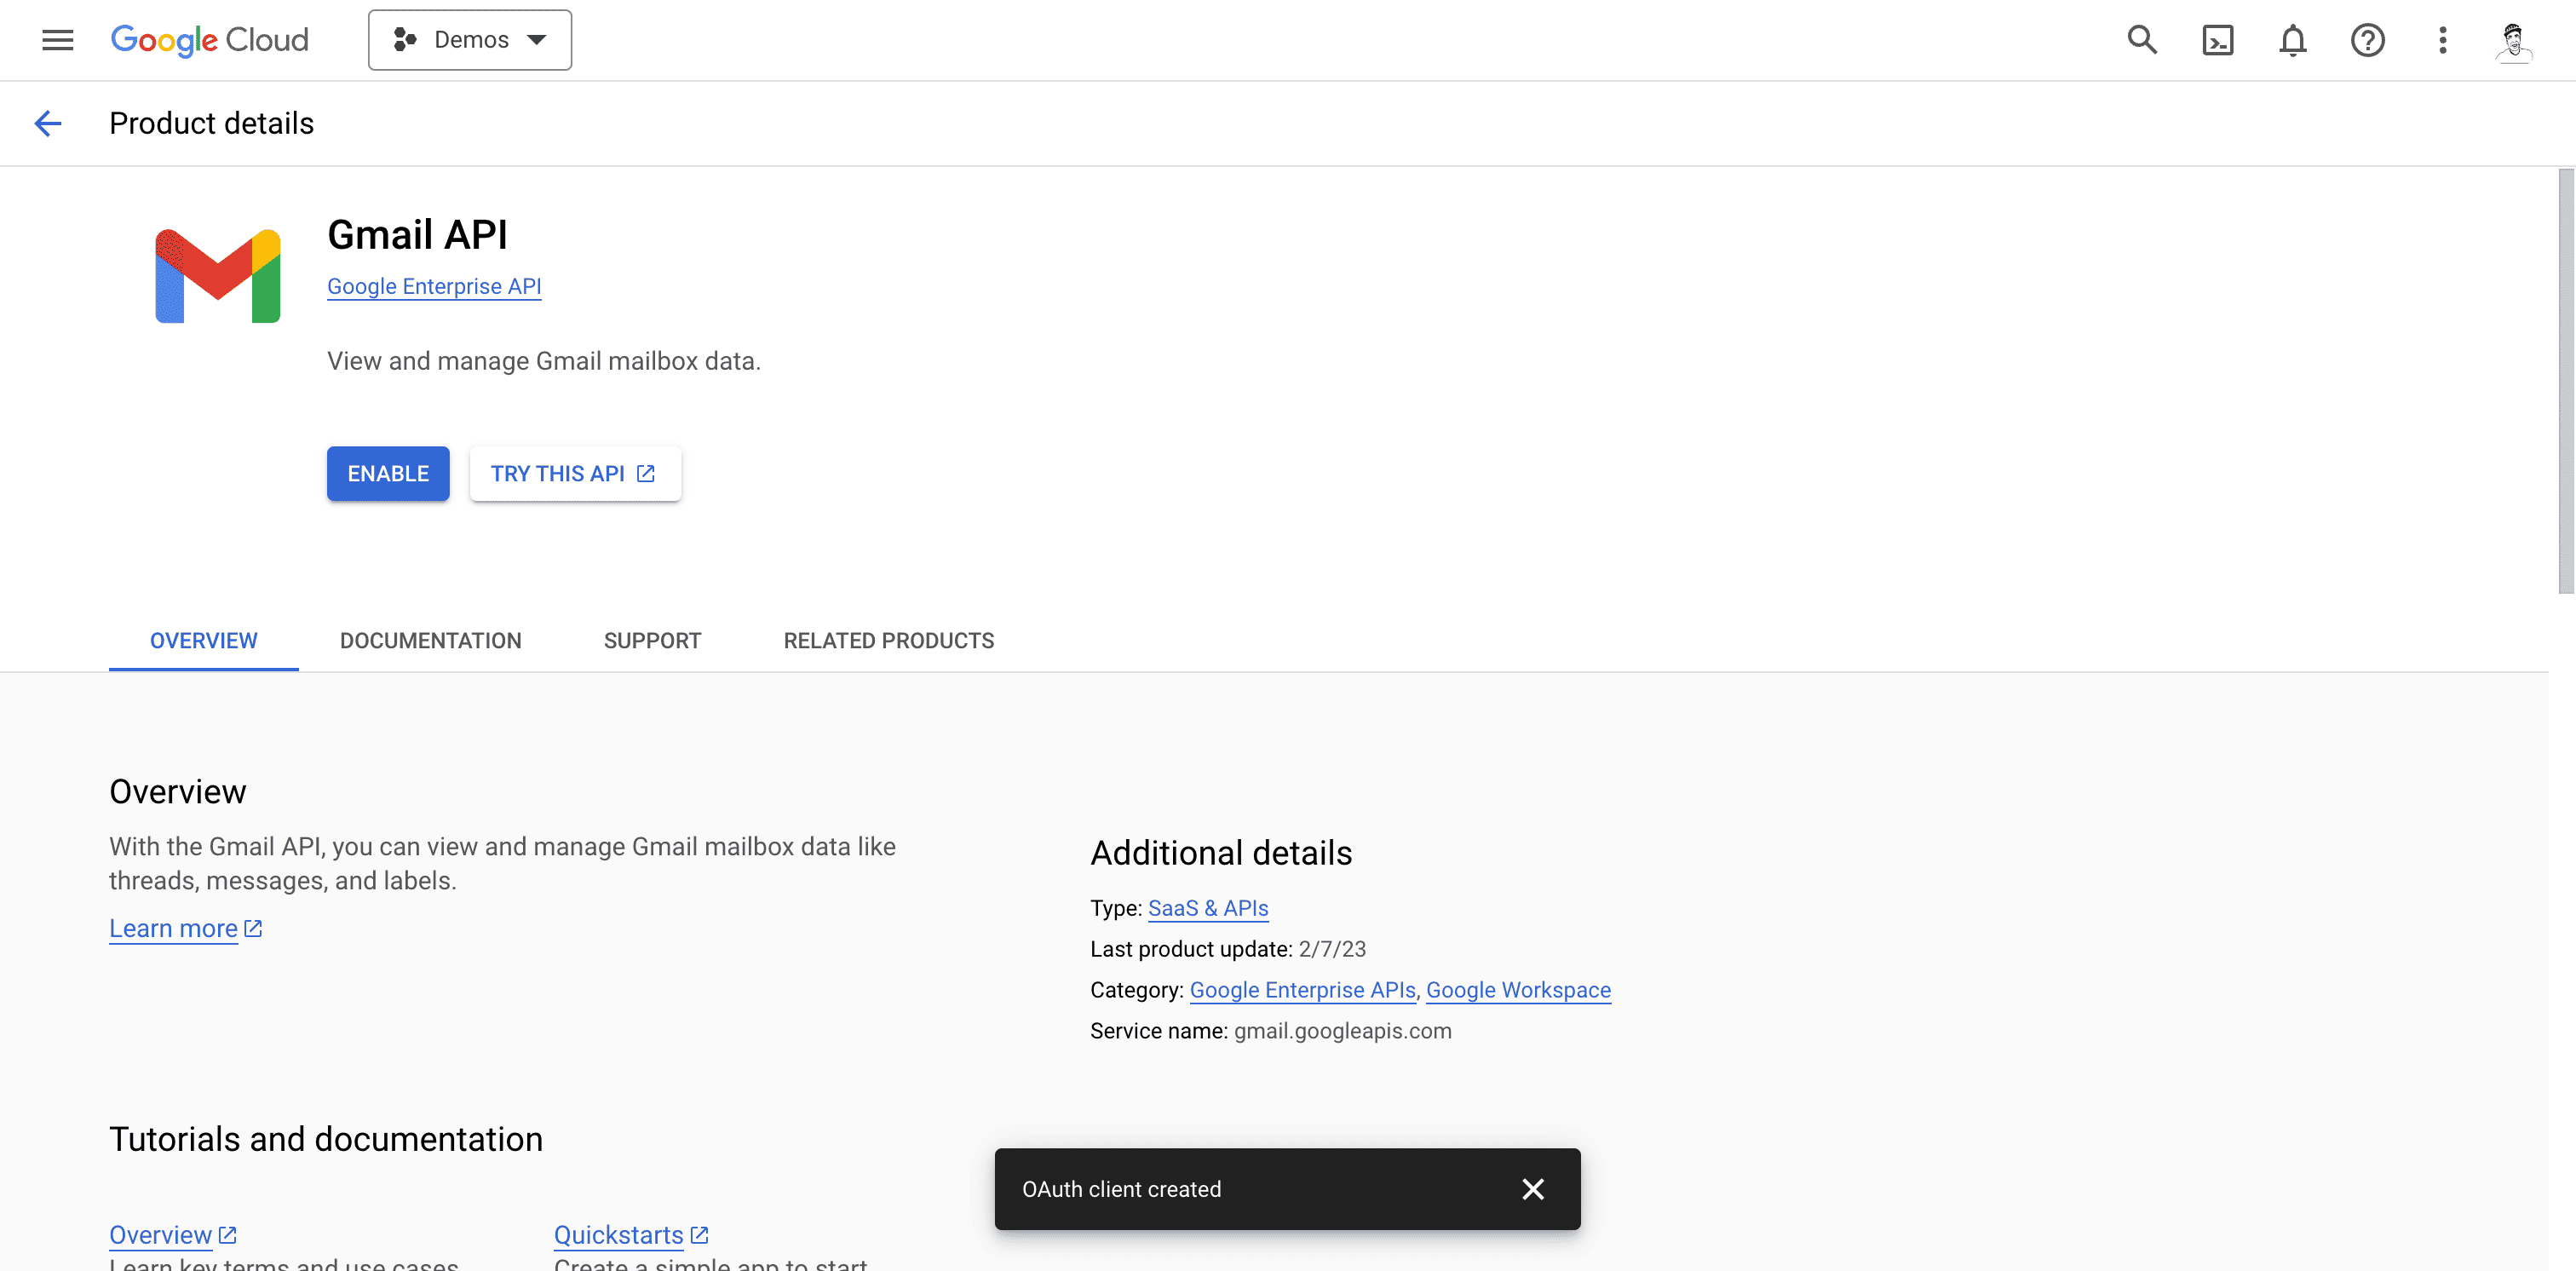Open the Cloud Shell terminal icon
This screenshot has width=2576, height=1271.
tap(2217, 40)
